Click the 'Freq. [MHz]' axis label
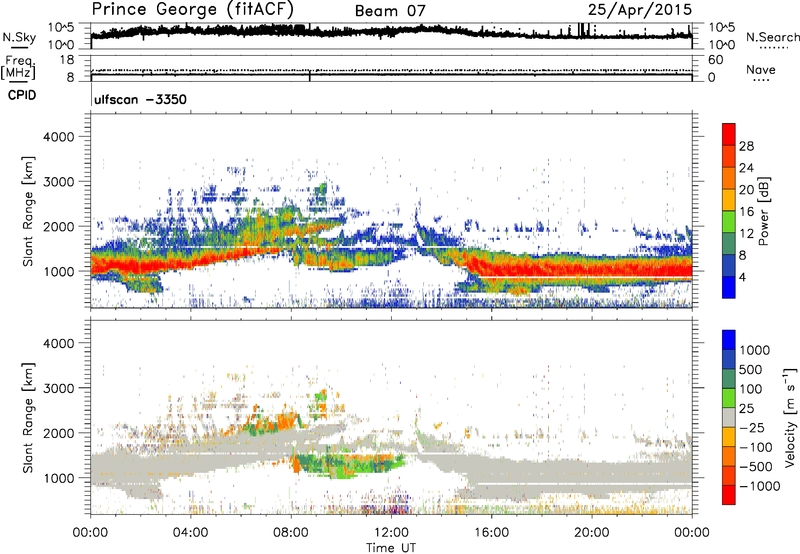The image size is (800, 554). pyautogui.click(x=19, y=67)
